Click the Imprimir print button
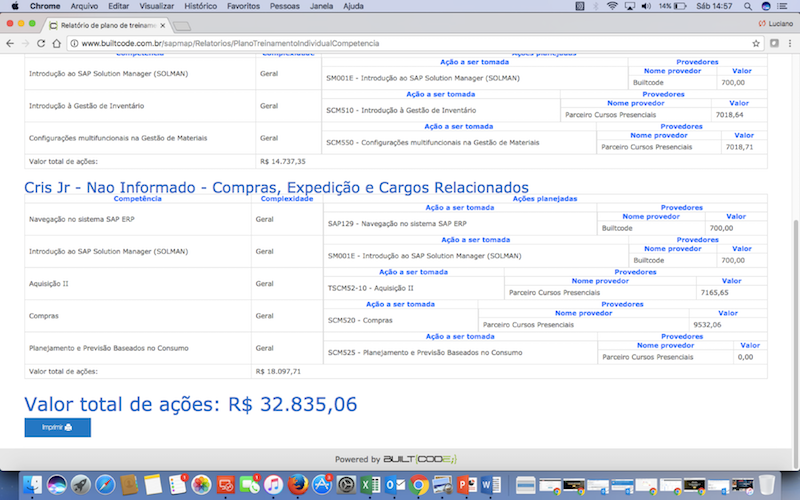The width and height of the screenshot is (800, 500). pyautogui.click(x=58, y=428)
